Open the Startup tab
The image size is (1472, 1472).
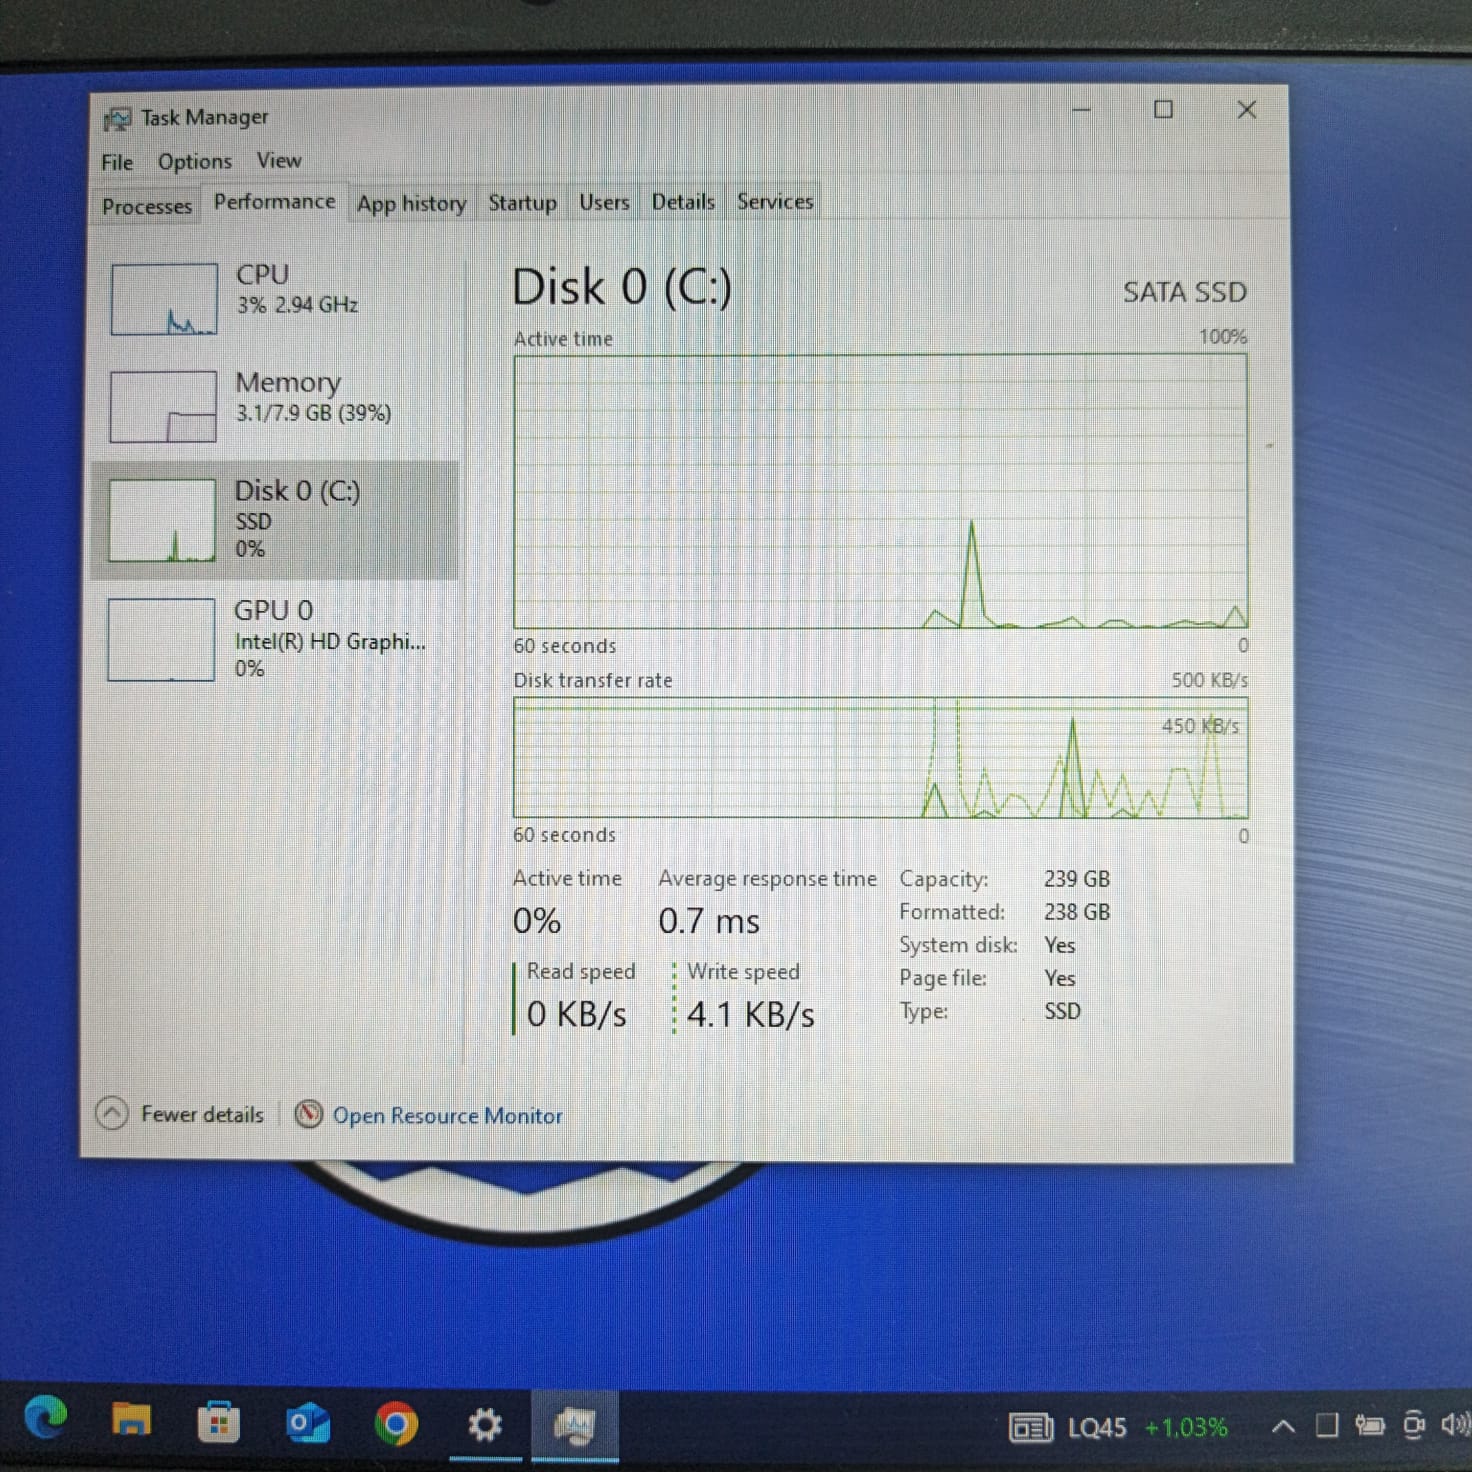[x=522, y=202]
